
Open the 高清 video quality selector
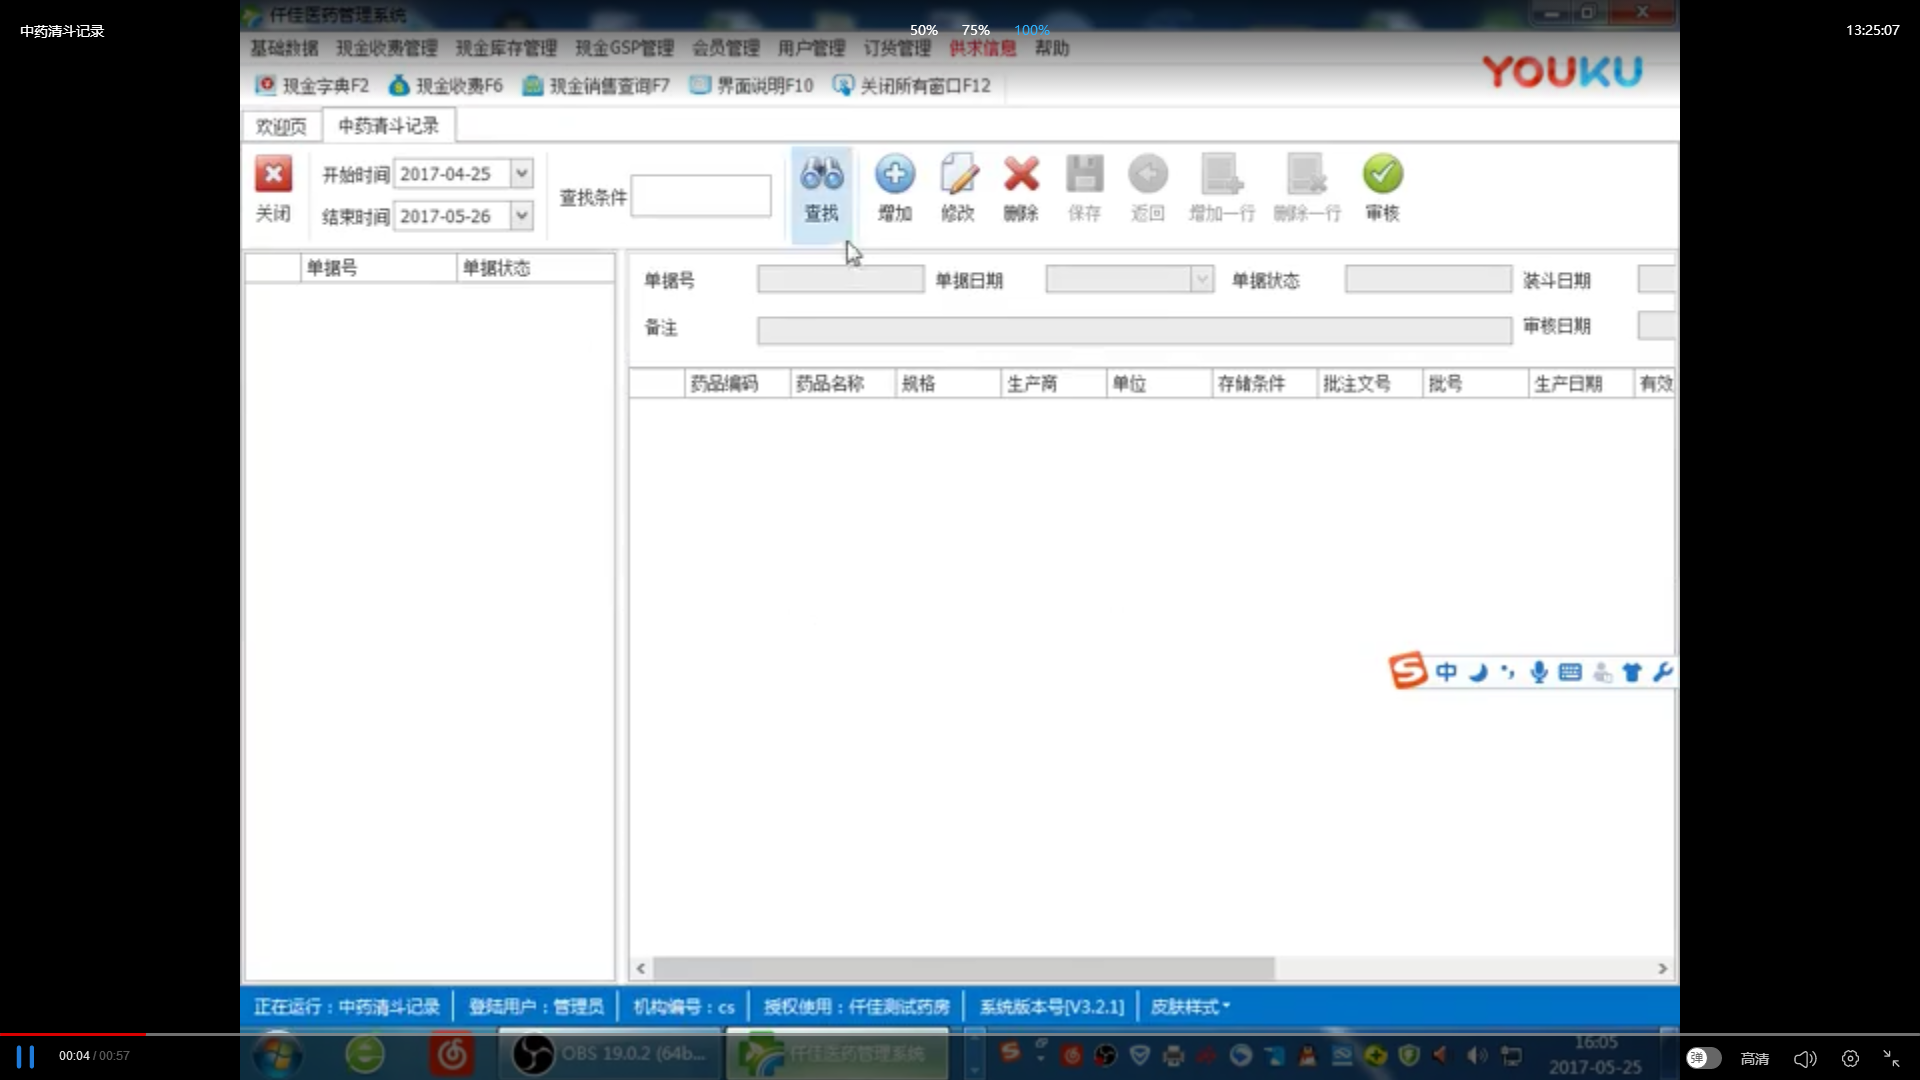pos(1754,1058)
